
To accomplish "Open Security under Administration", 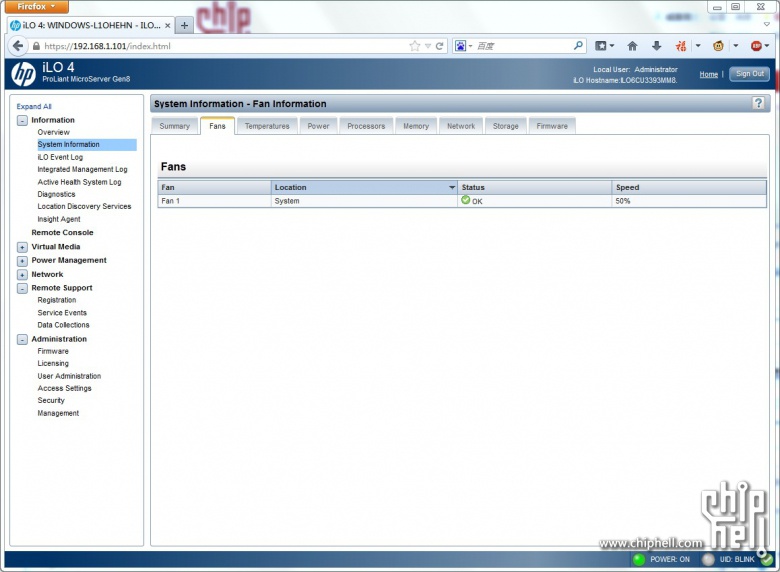I will [51, 401].
